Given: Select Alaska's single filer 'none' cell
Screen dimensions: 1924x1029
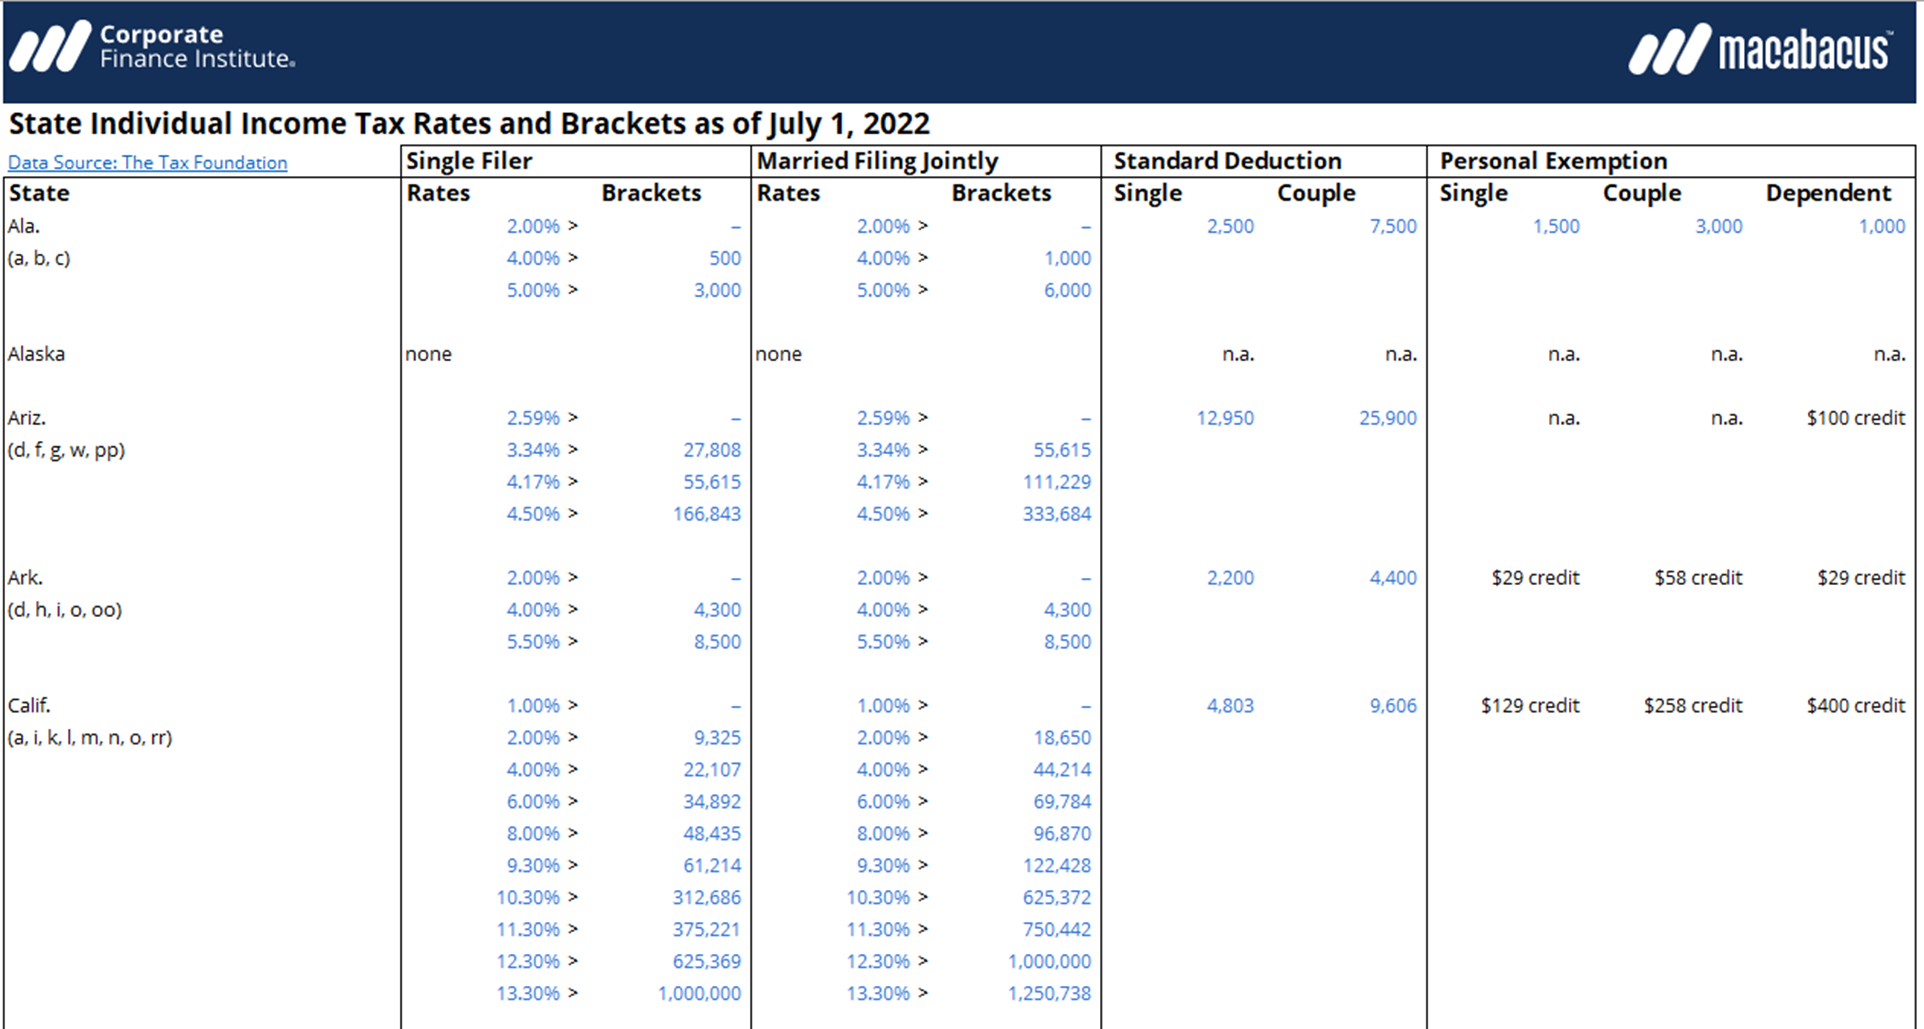Looking at the screenshot, I should 429,354.
